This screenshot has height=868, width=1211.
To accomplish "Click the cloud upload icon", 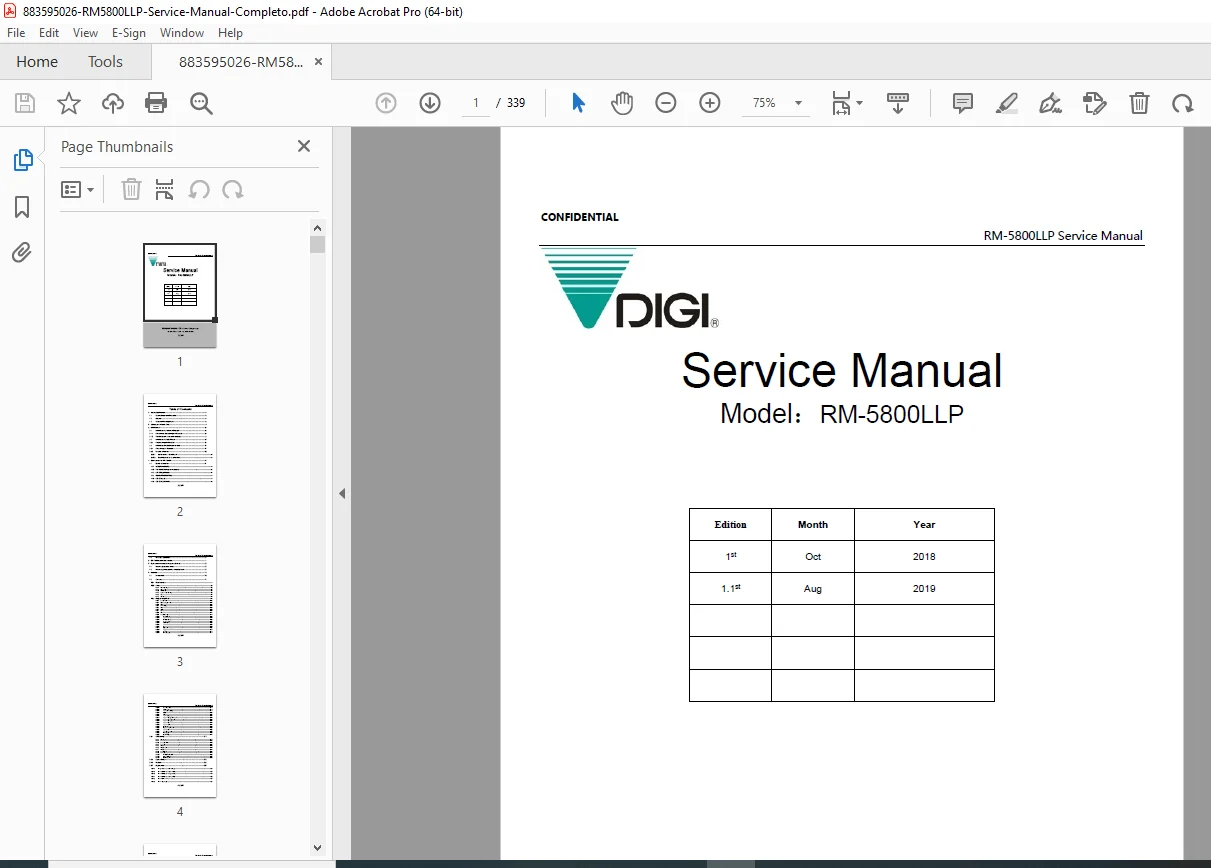I will (x=113, y=103).
